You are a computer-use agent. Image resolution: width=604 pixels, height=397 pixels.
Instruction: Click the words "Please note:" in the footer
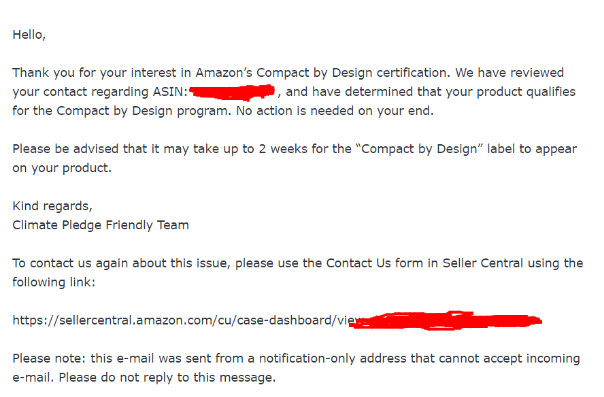[x=49, y=358]
